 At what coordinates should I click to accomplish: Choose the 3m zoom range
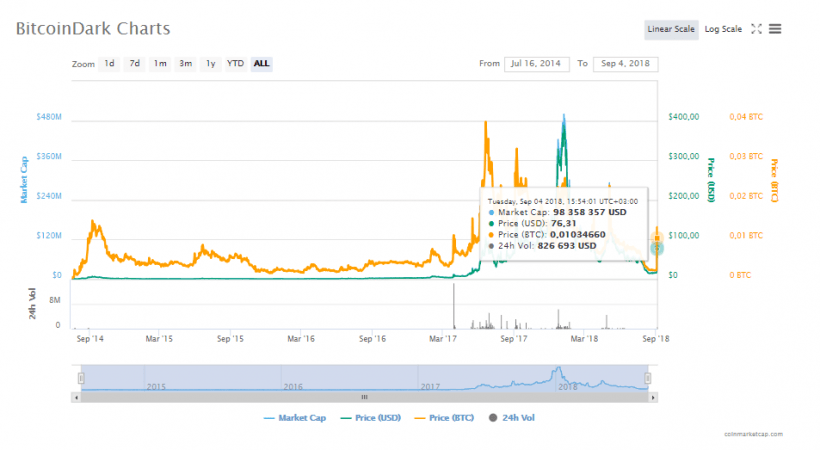(x=185, y=64)
